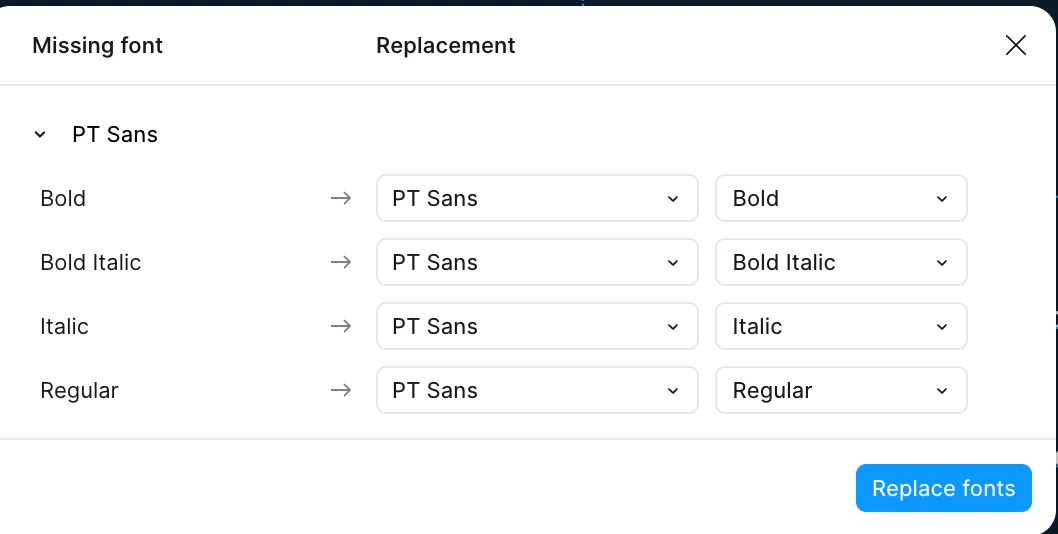Open the Regular style replacement dropdown
Screen dimensions: 1058x534
pyautogui.click(x=840, y=390)
